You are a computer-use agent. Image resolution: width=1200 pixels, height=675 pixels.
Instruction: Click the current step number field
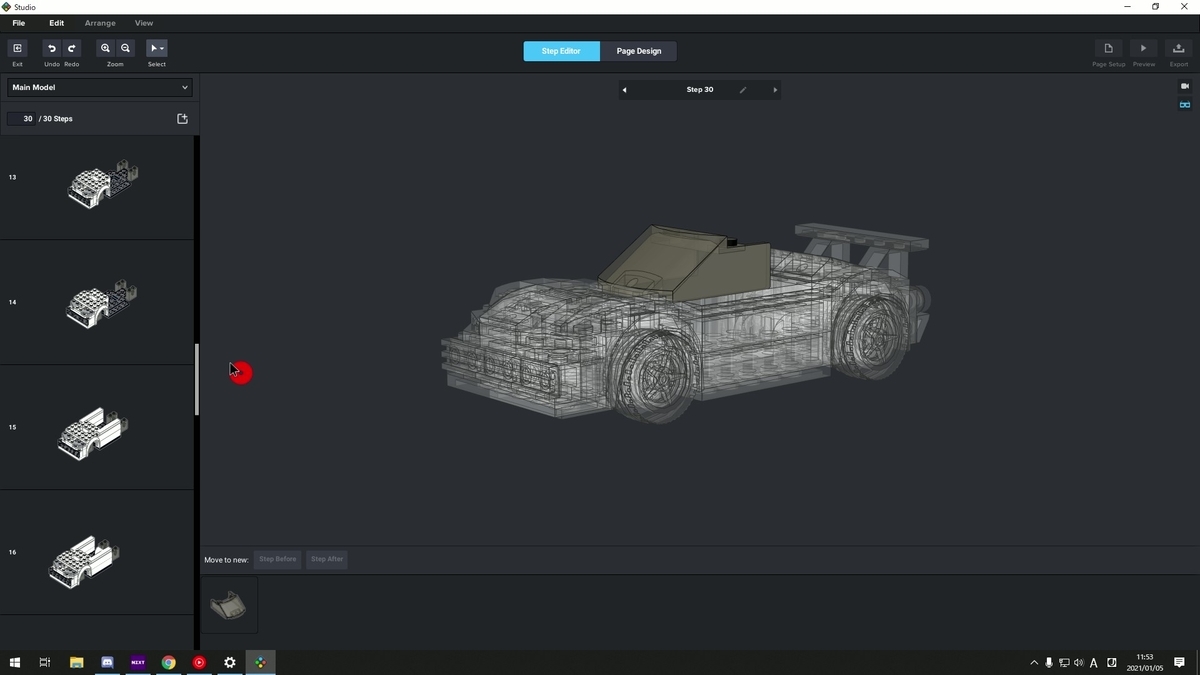pyautogui.click(x=21, y=119)
